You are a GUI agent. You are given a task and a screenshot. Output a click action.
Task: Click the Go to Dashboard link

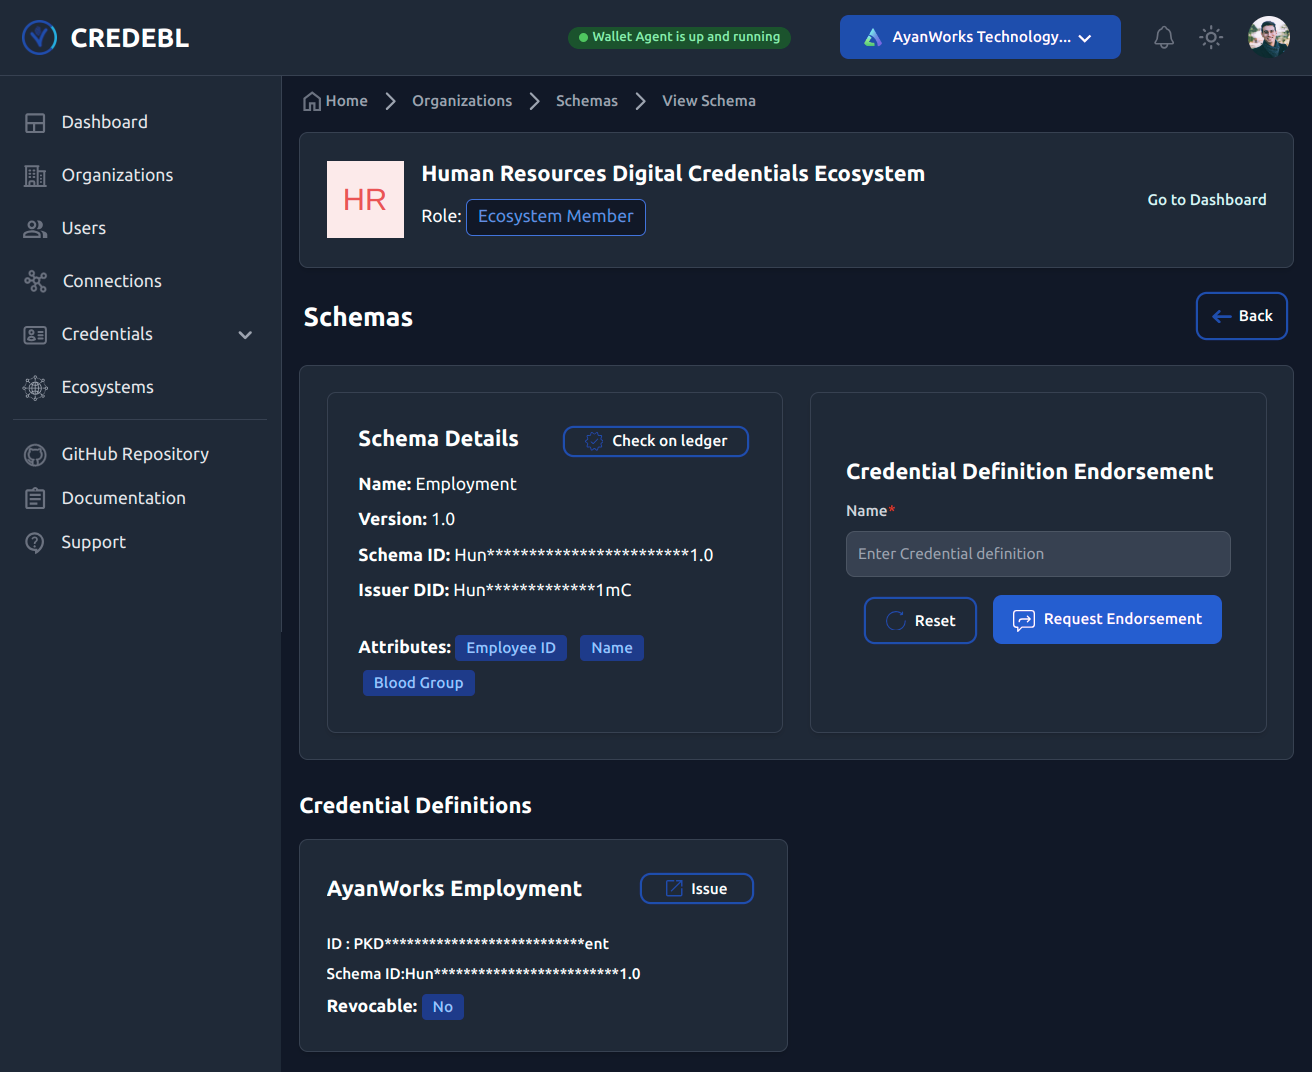1206,200
